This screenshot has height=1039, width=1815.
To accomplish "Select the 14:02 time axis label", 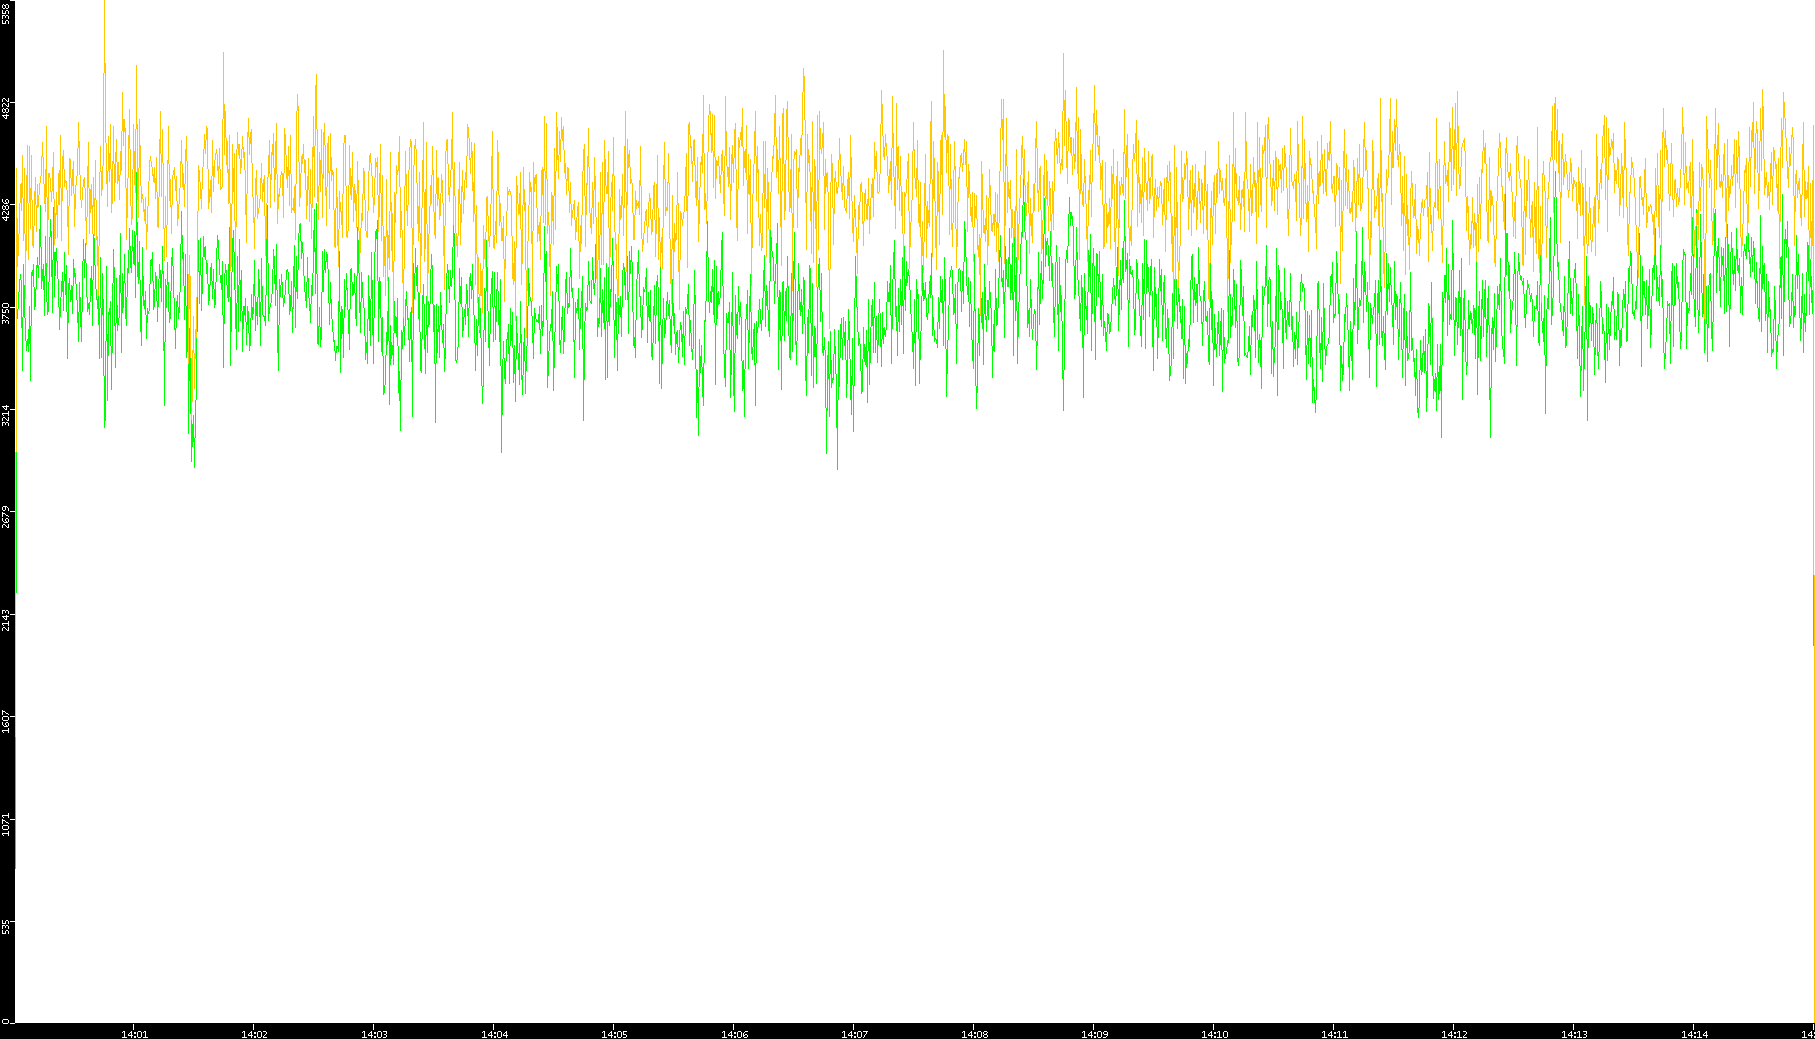I will [x=254, y=1034].
